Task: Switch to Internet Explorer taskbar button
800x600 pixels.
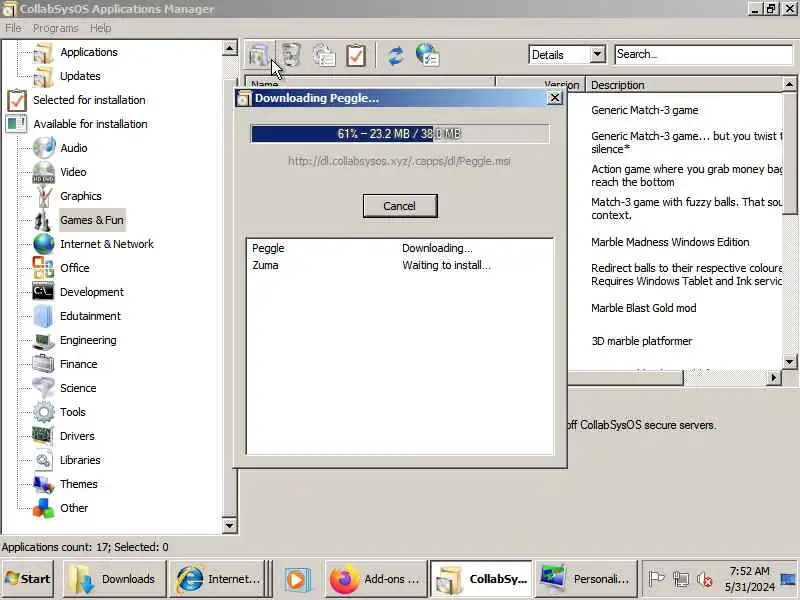Action: point(219,579)
